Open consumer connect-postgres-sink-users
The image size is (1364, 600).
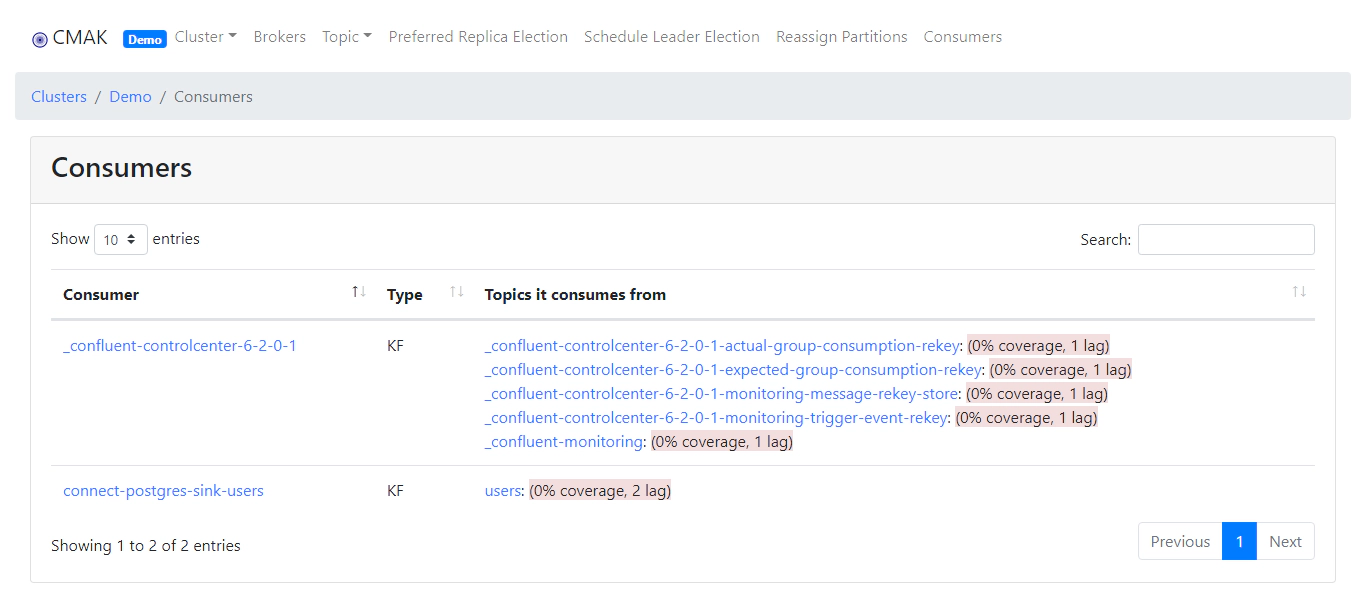point(163,491)
